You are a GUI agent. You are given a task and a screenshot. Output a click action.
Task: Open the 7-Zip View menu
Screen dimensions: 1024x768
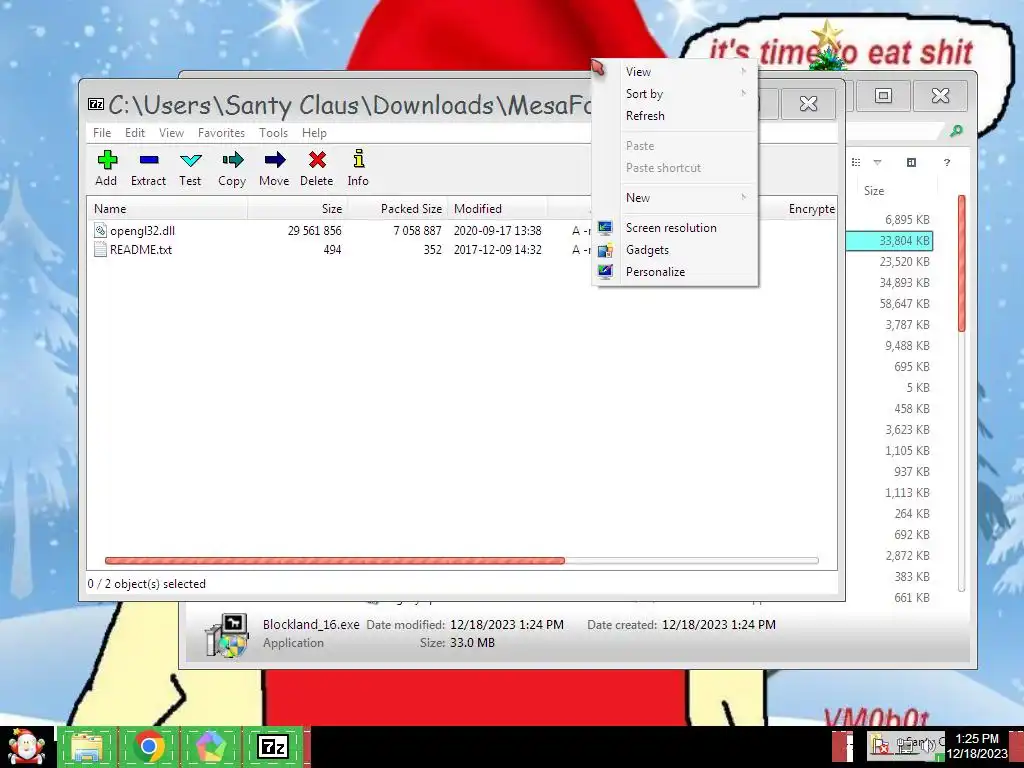(x=171, y=133)
